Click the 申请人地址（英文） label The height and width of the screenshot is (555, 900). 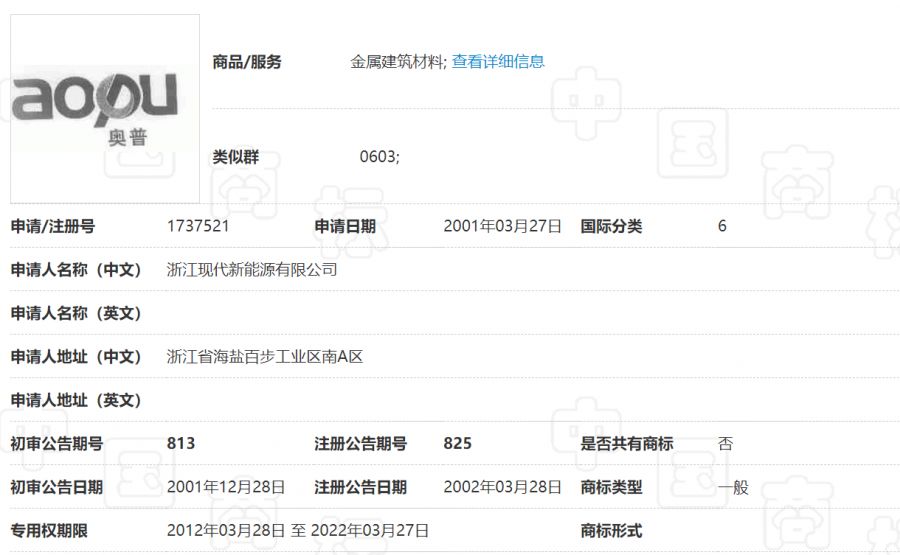(x=76, y=401)
